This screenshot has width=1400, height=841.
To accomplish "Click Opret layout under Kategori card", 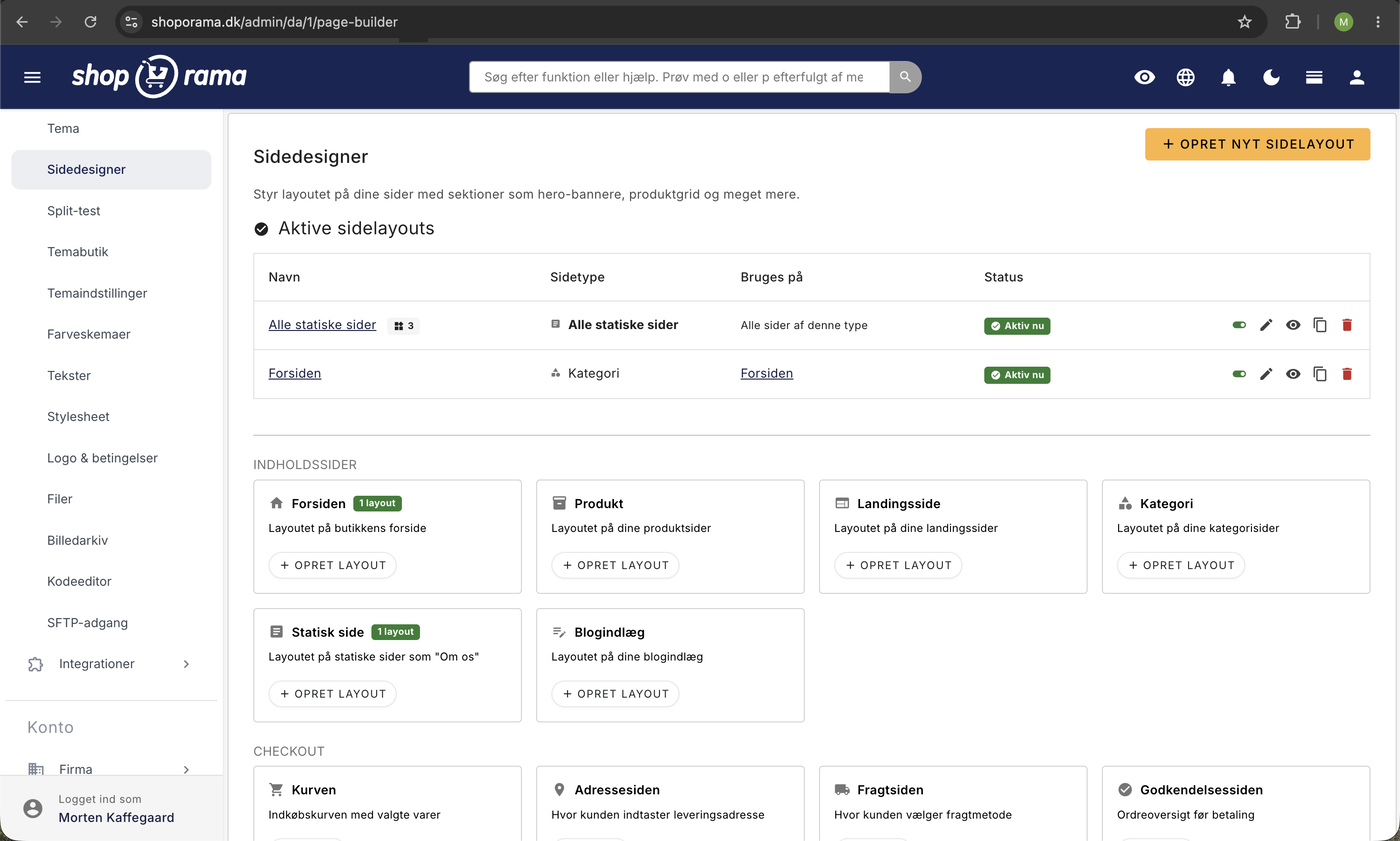I will tap(1181, 565).
